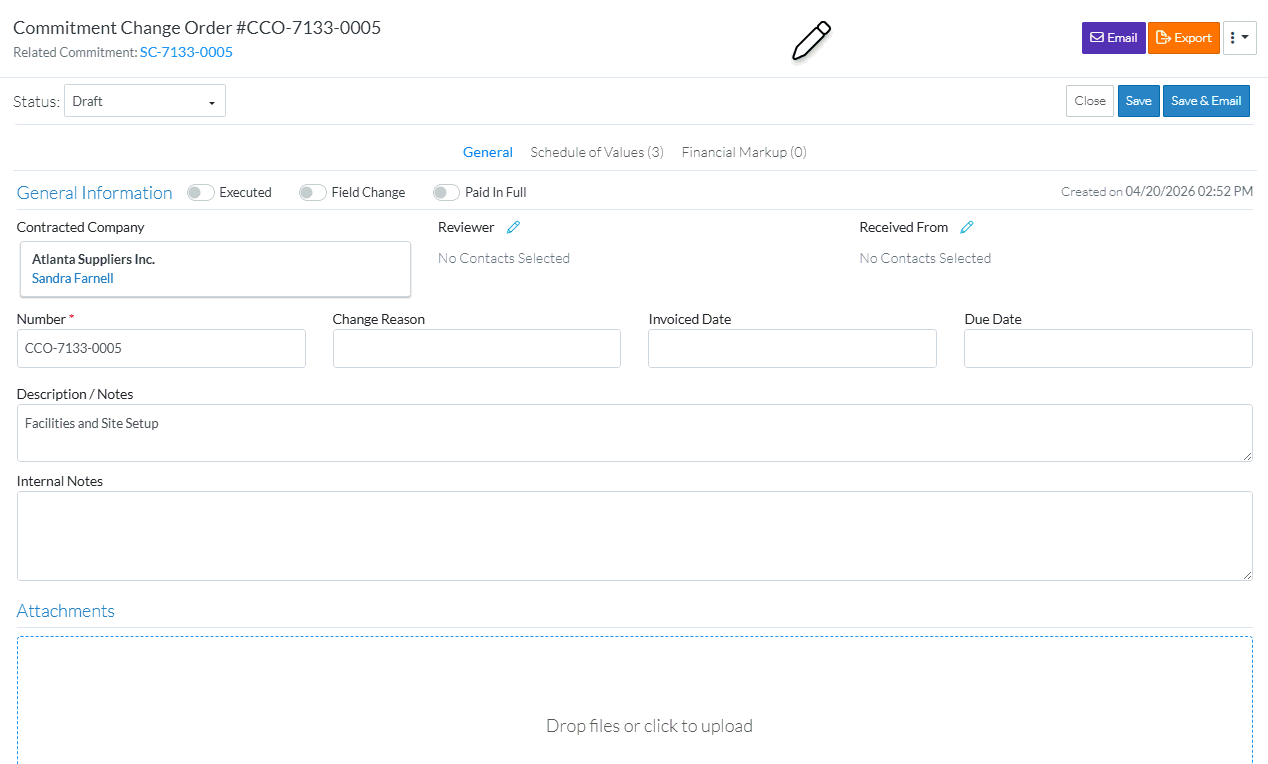Click the Close button
The width and height of the screenshot is (1268, 764).
tap(1090, 101)
